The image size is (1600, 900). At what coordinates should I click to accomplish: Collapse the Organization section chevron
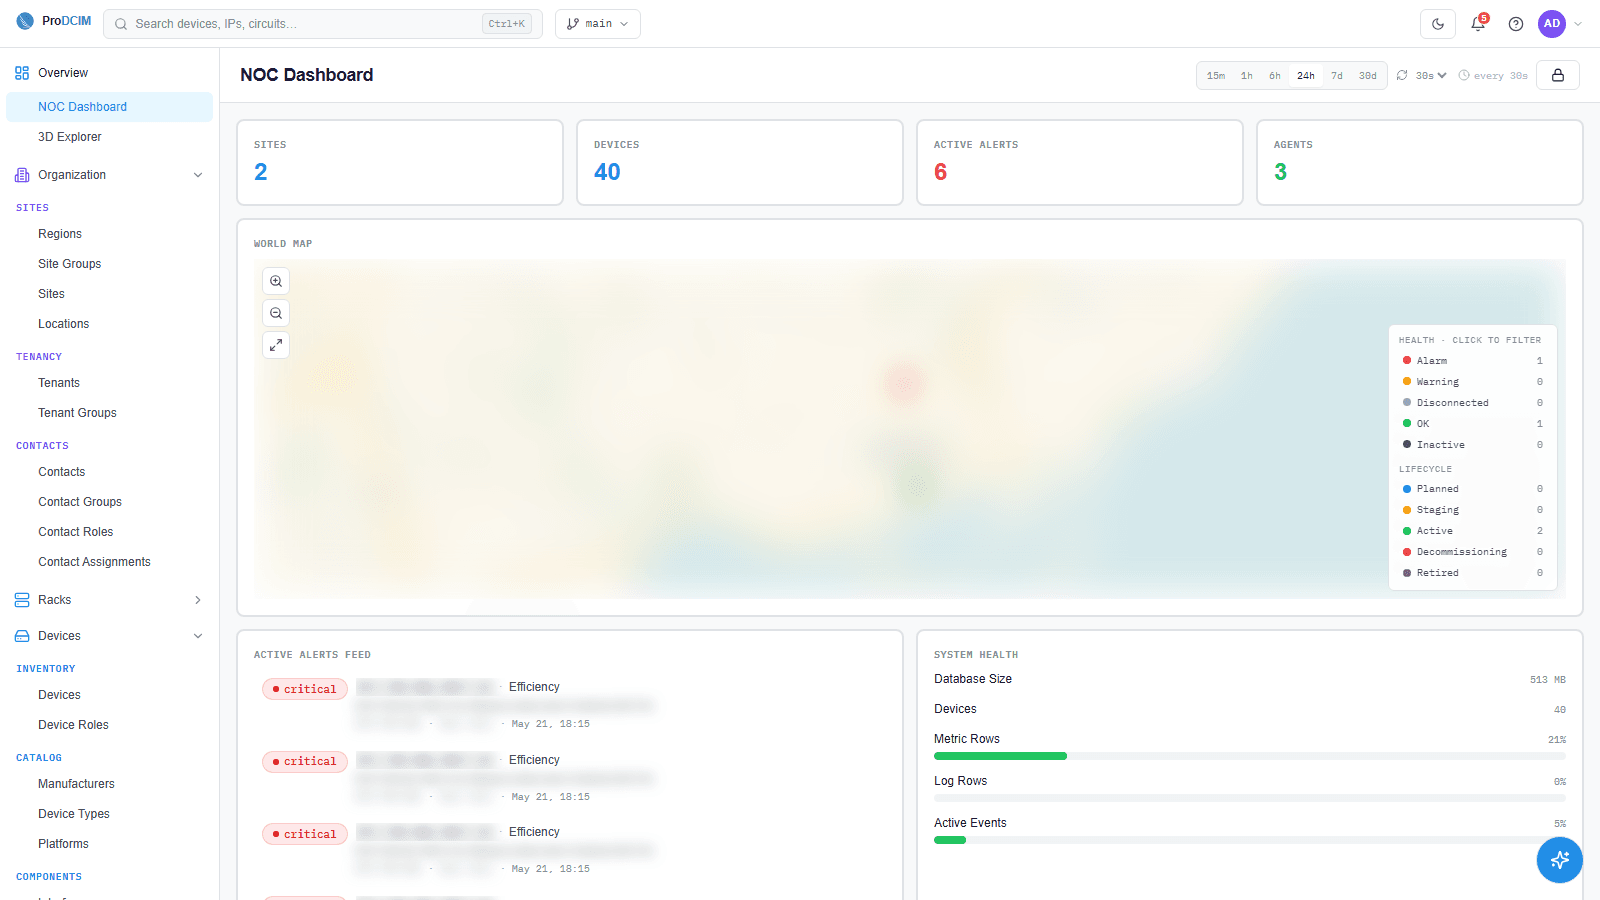198,175
